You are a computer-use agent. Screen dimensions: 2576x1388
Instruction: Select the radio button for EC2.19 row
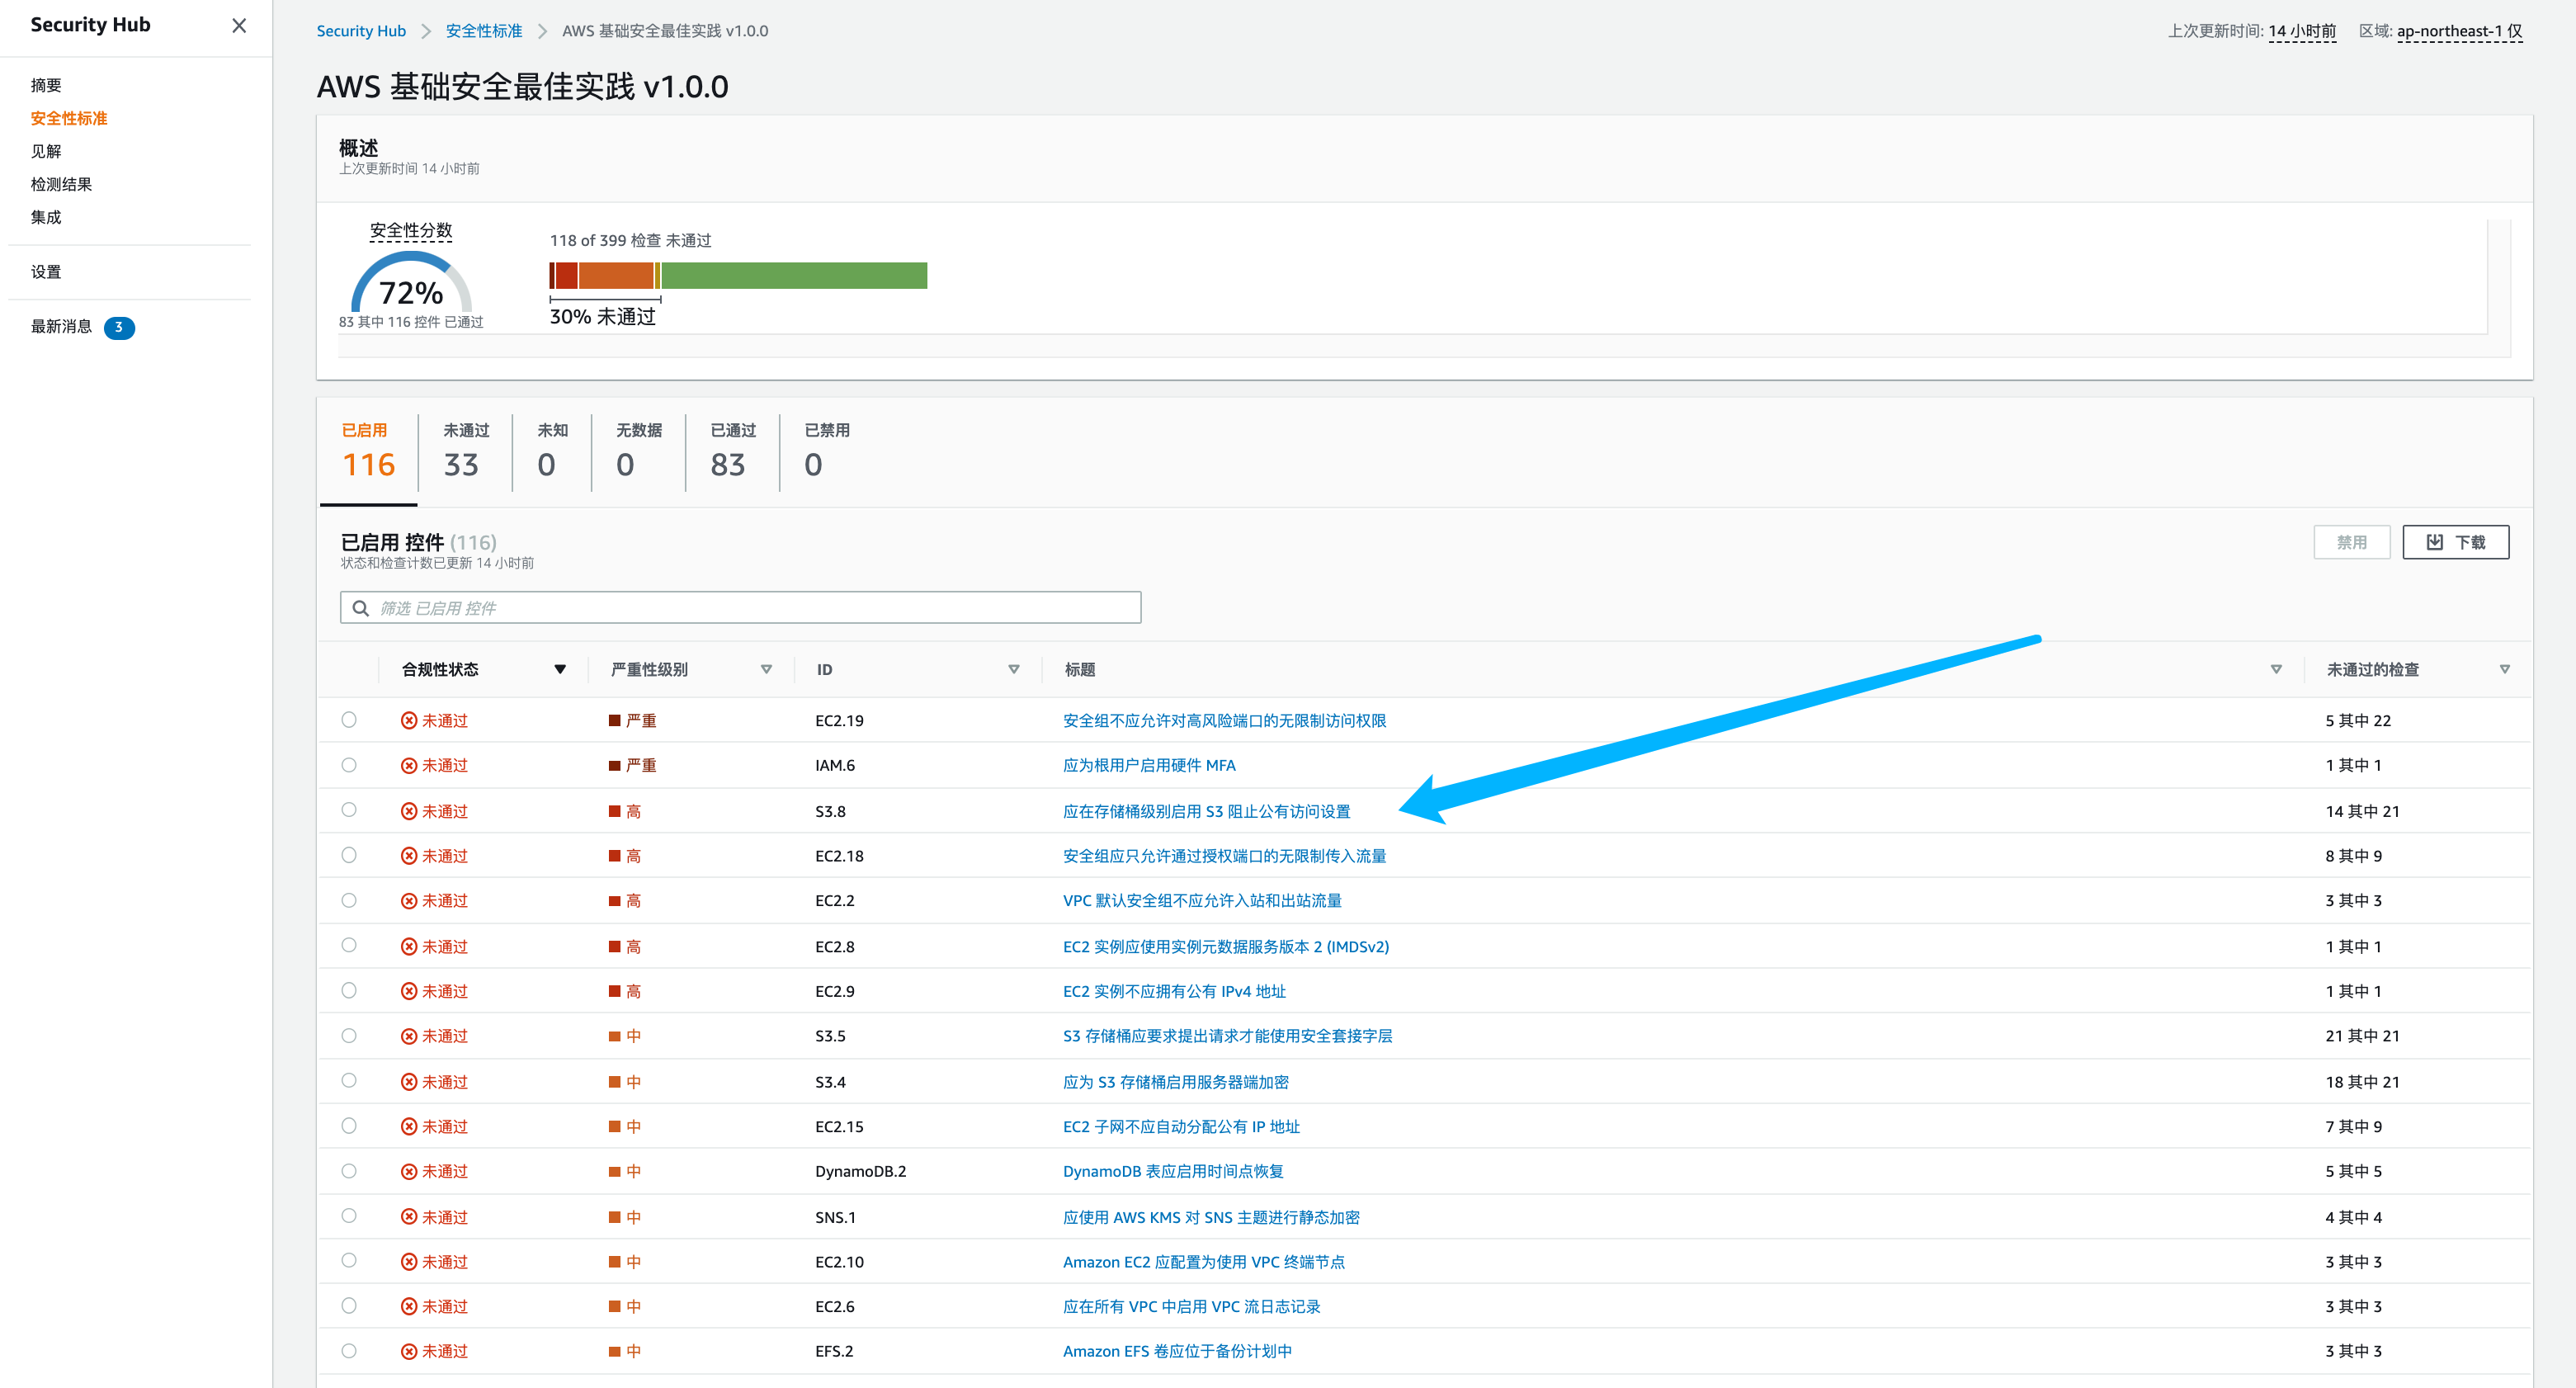[x=349, y=720]
